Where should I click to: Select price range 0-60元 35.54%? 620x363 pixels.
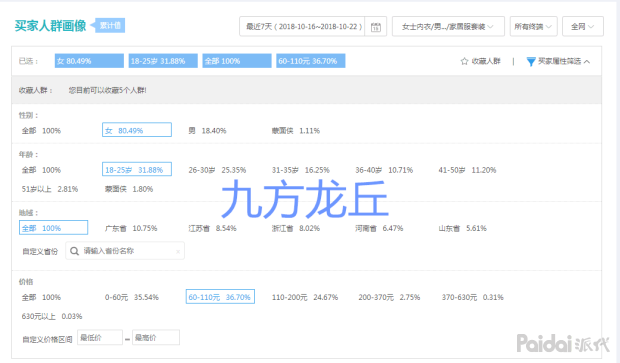tap(132, 297)
